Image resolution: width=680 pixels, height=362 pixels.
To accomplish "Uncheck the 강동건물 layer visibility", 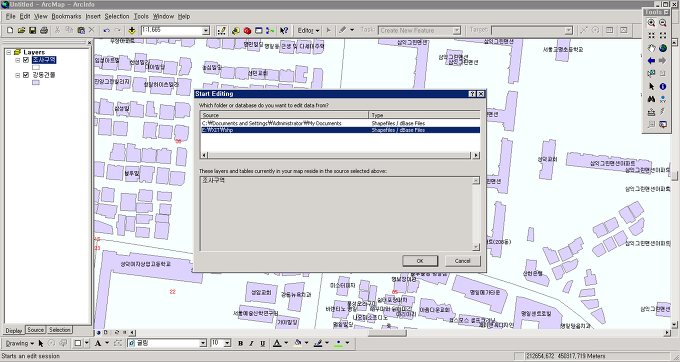I will point(26,75).
